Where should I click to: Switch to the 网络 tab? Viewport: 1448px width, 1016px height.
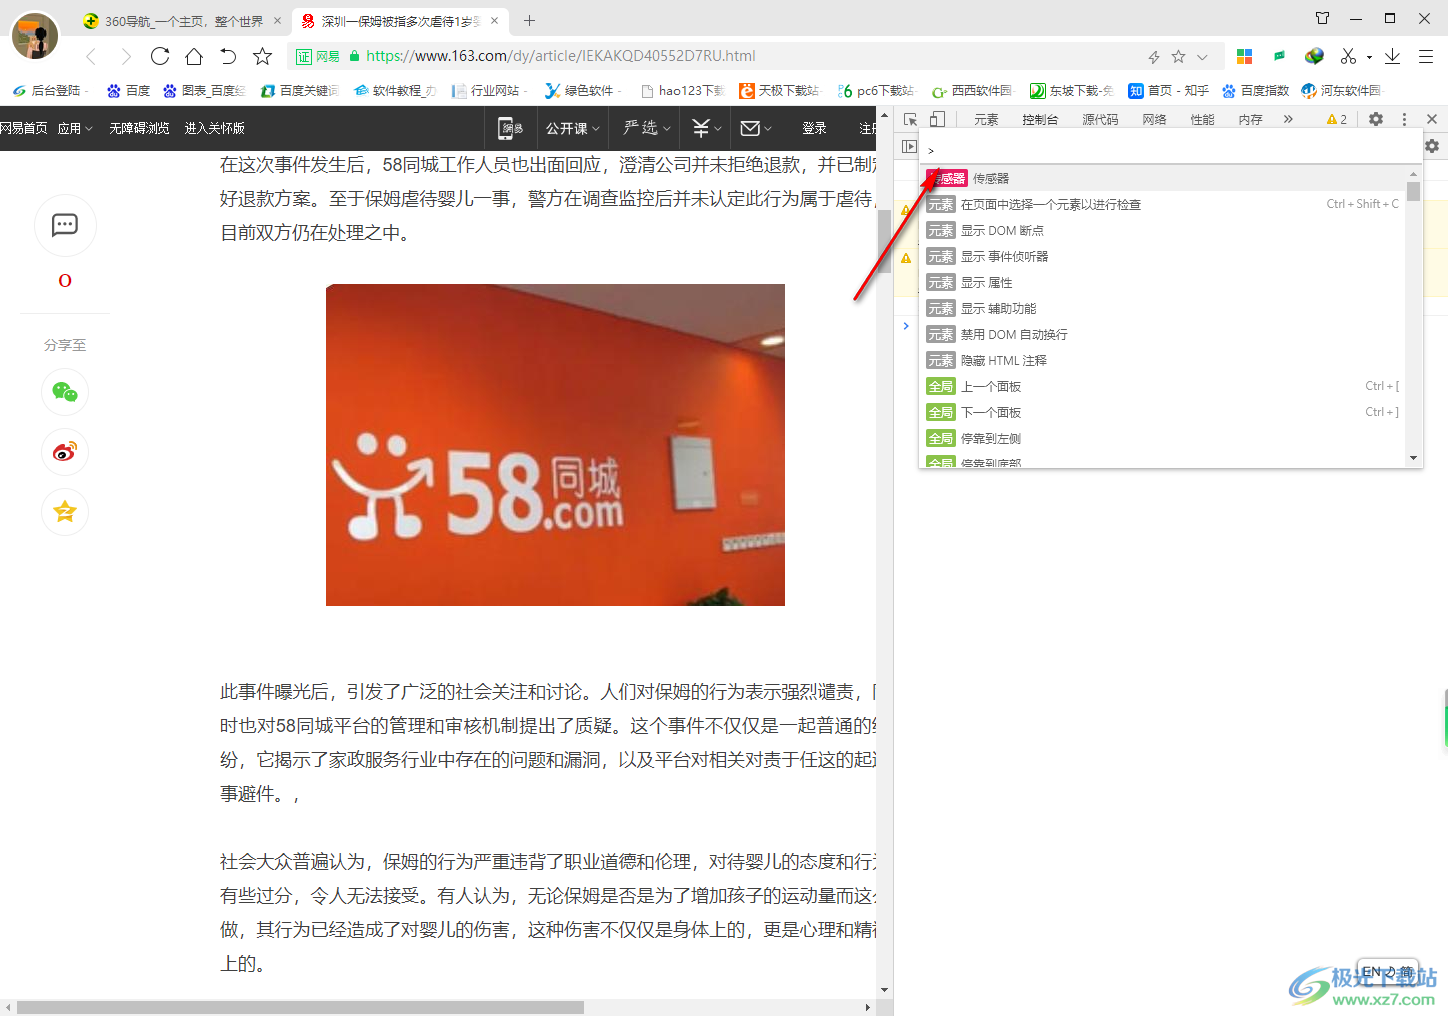click(x=1154, y=119)
